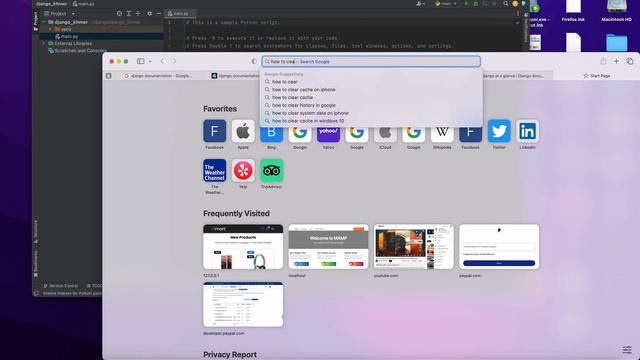Open a new tab with plus icon
This screenshot has width=640, height=360.
616,61
